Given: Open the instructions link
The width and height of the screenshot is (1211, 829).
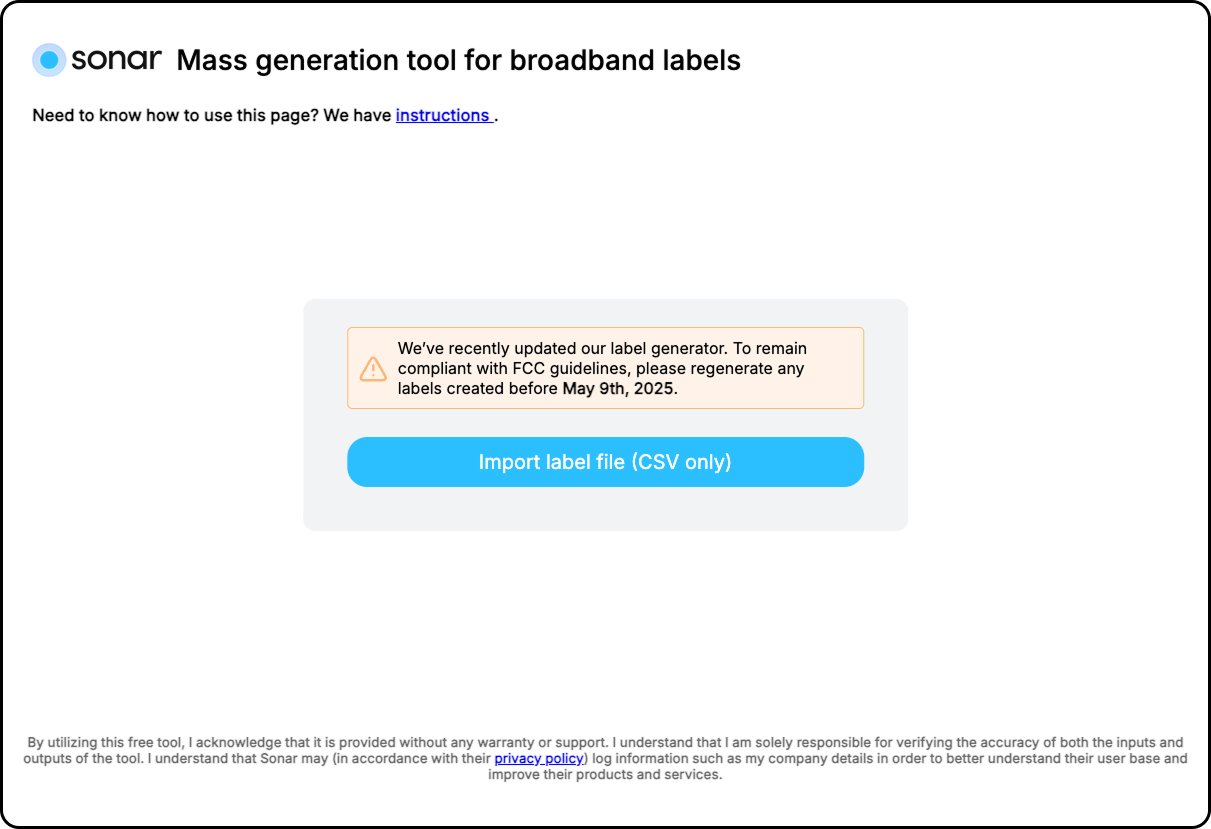Looking at the screenshot, I should [443, 115].
